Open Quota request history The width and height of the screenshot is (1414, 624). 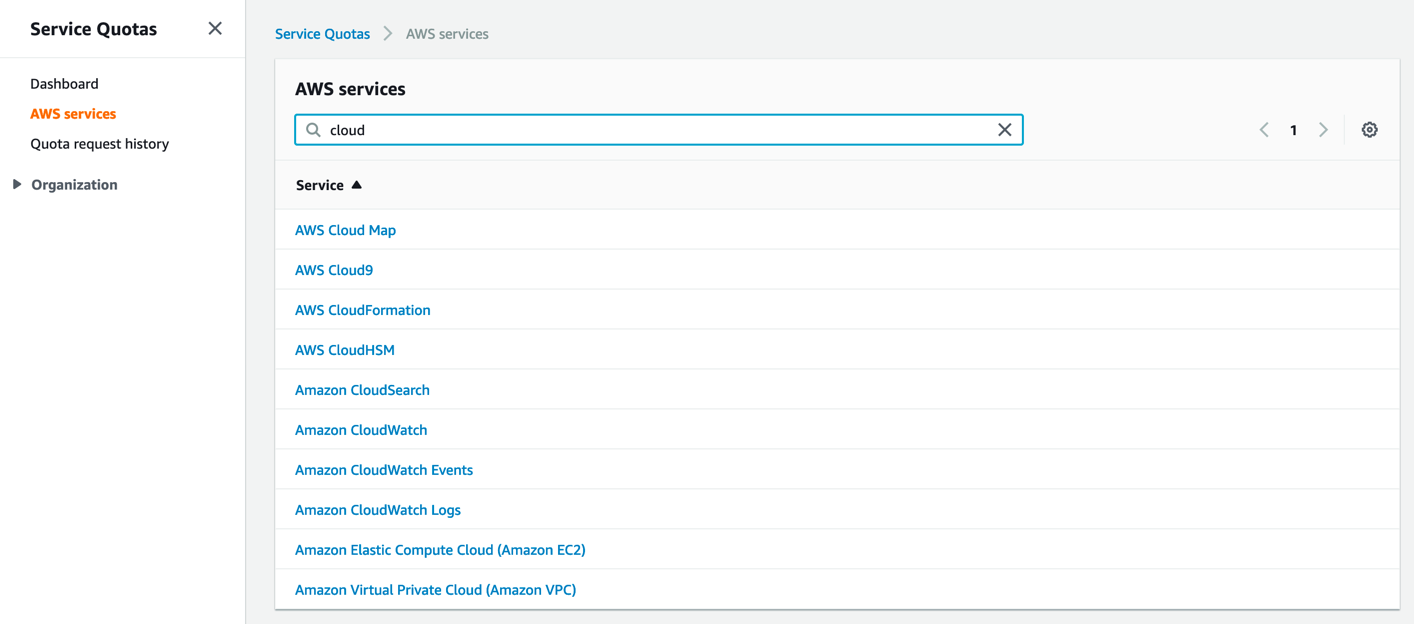(x=99, y=144)
